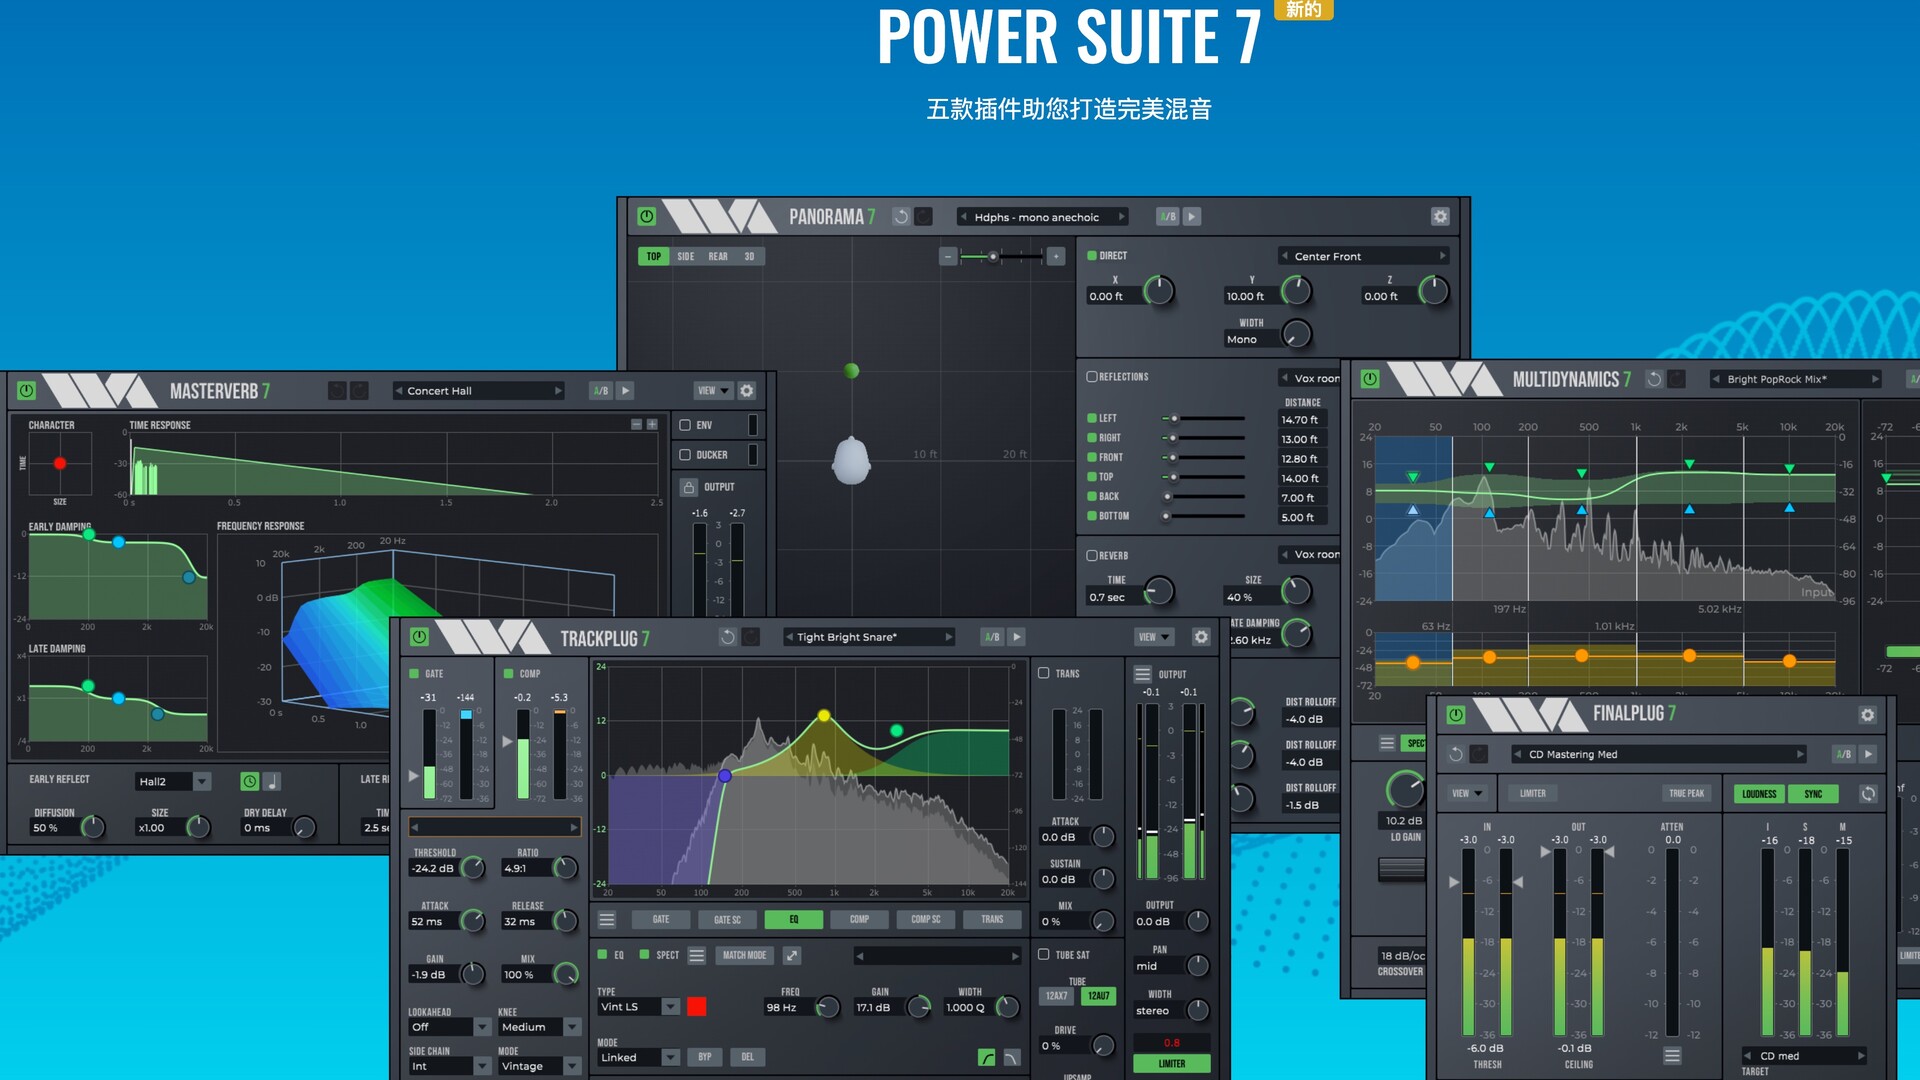Viewport: 1920px width, 1080px height.
Task: Open Masterverb 7 settings gear
Action: pos(746,391)
